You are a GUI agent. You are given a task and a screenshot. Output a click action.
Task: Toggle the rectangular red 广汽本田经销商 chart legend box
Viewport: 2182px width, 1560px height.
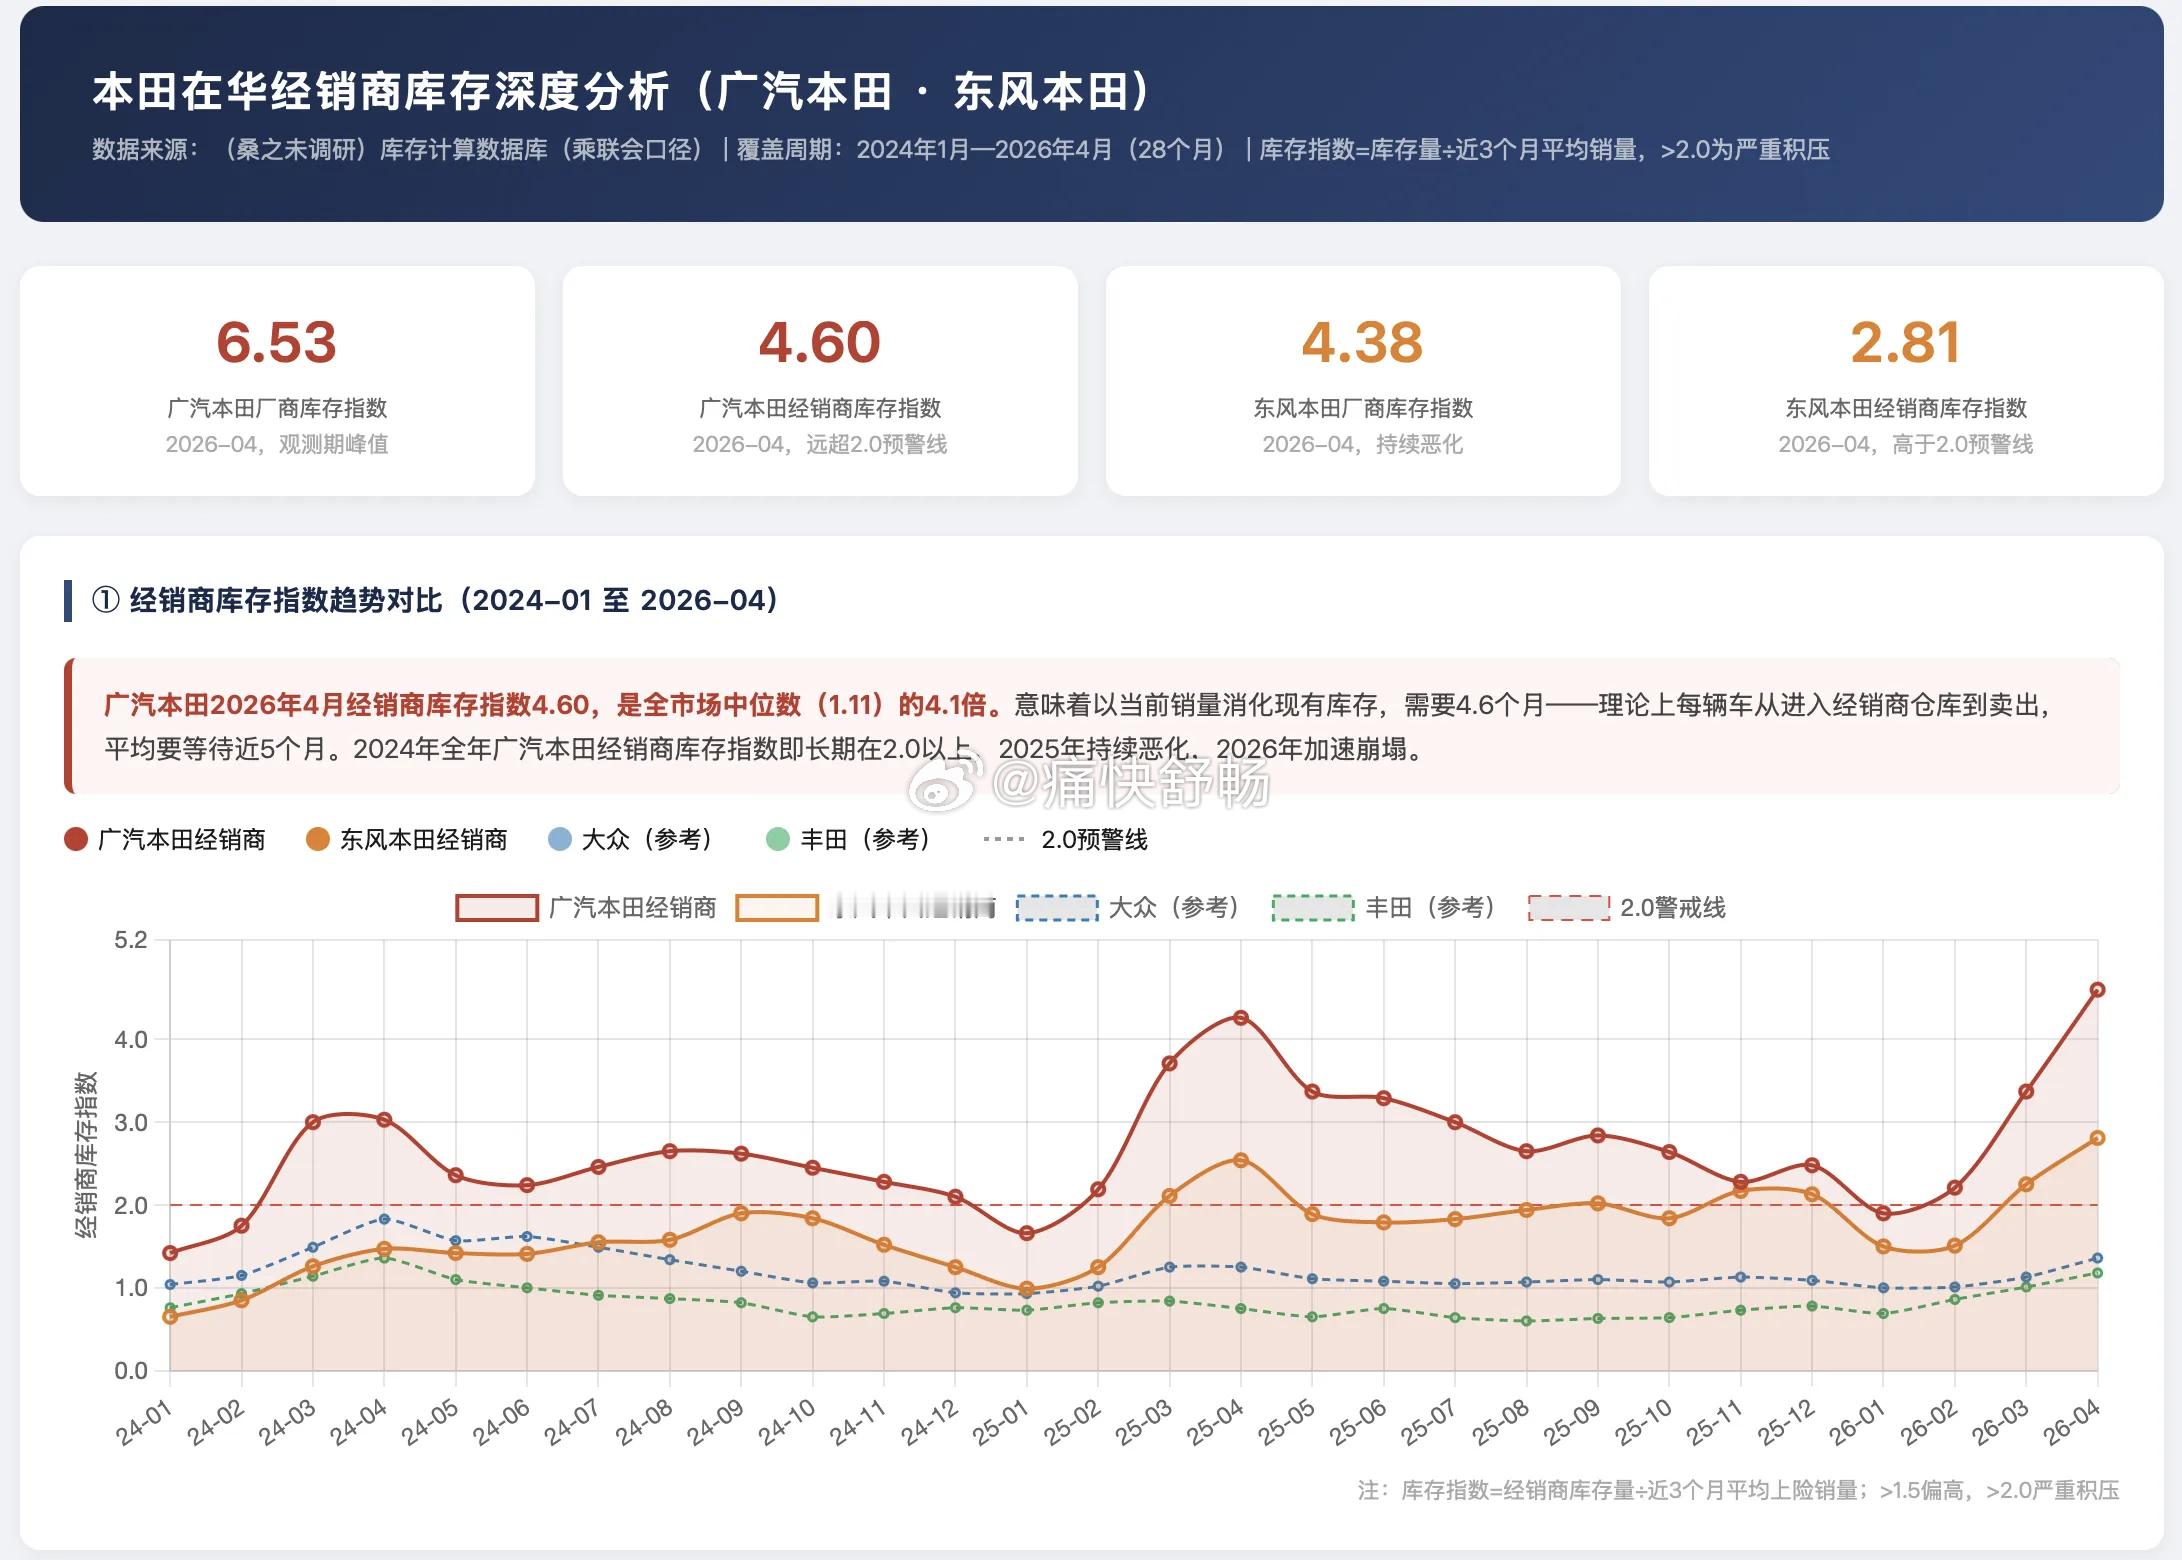click(497, 907)
